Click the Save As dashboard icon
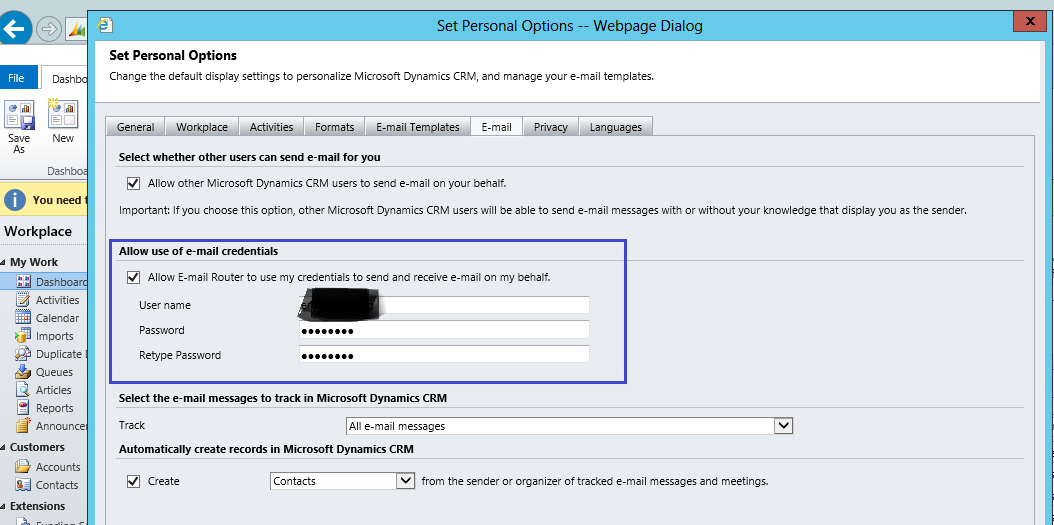The width and height of the screenshot is (1054, 525). [19, 114]
